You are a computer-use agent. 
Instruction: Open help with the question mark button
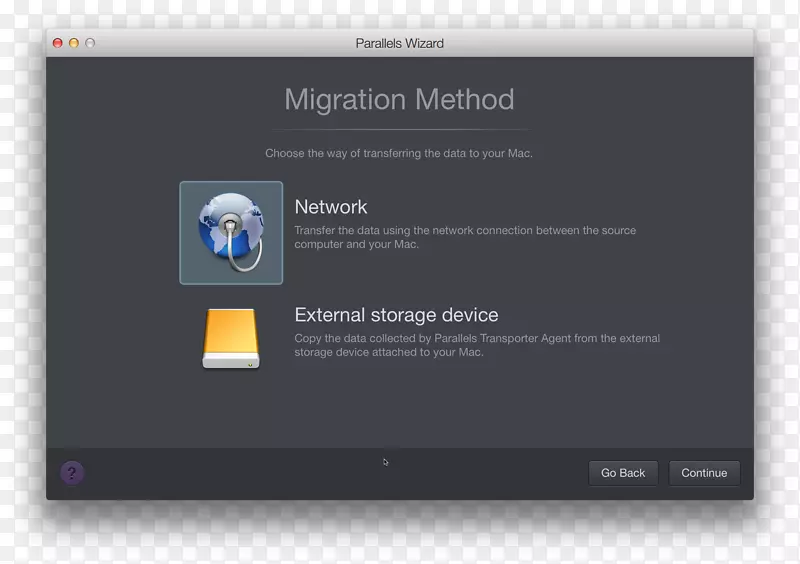click(x=72, y=473)
